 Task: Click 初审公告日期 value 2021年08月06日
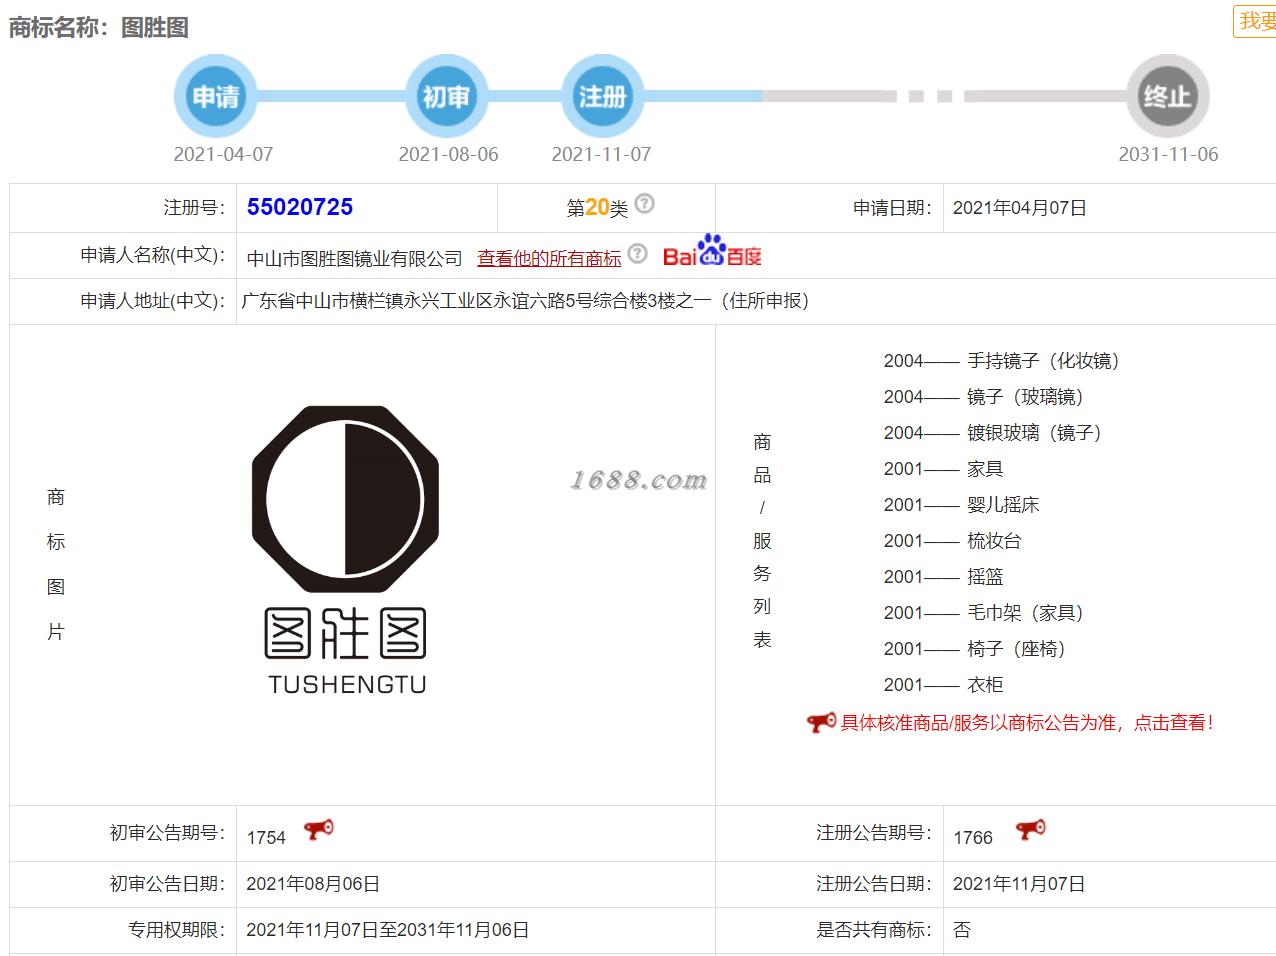point(313,884)
